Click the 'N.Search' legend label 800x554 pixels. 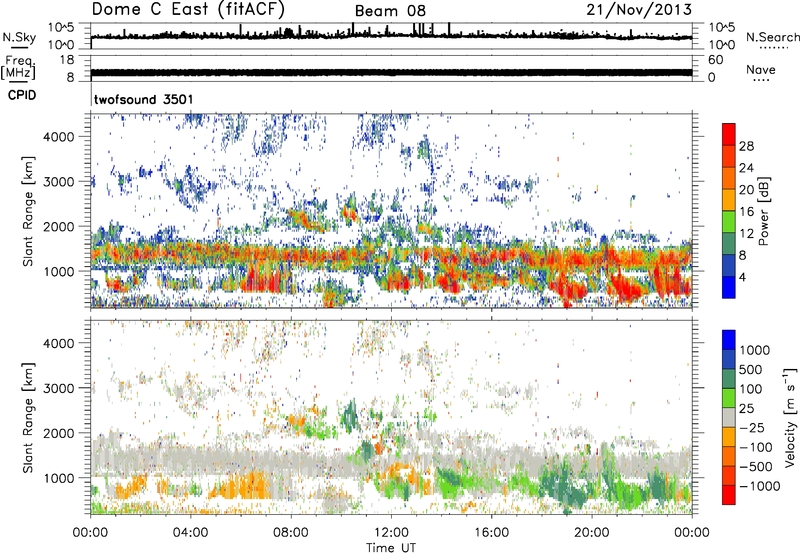click(773, 37)
